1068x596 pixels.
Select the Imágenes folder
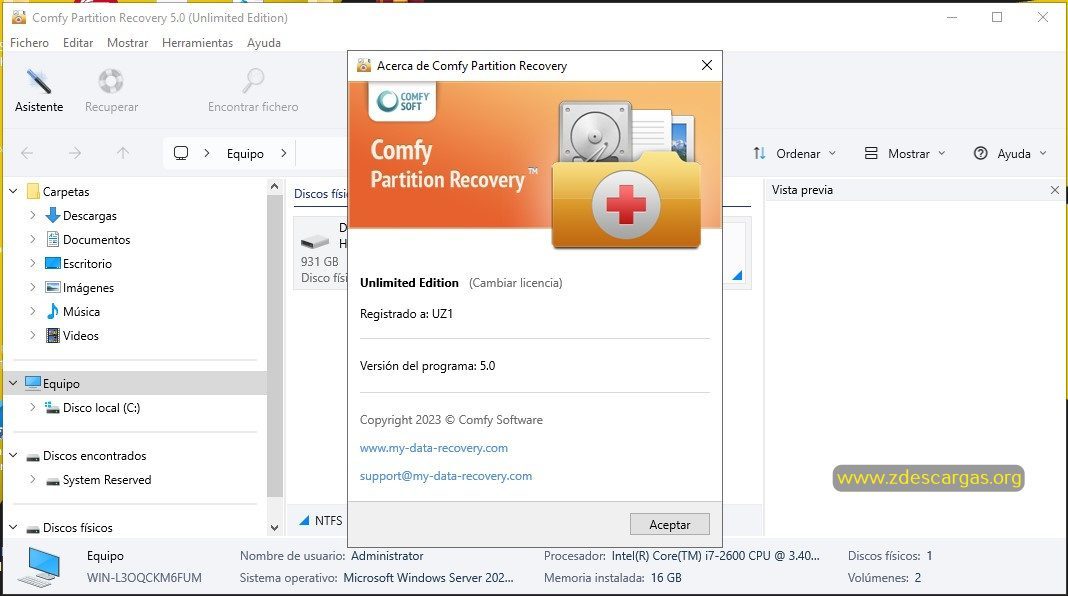click(x=88, y=287)
